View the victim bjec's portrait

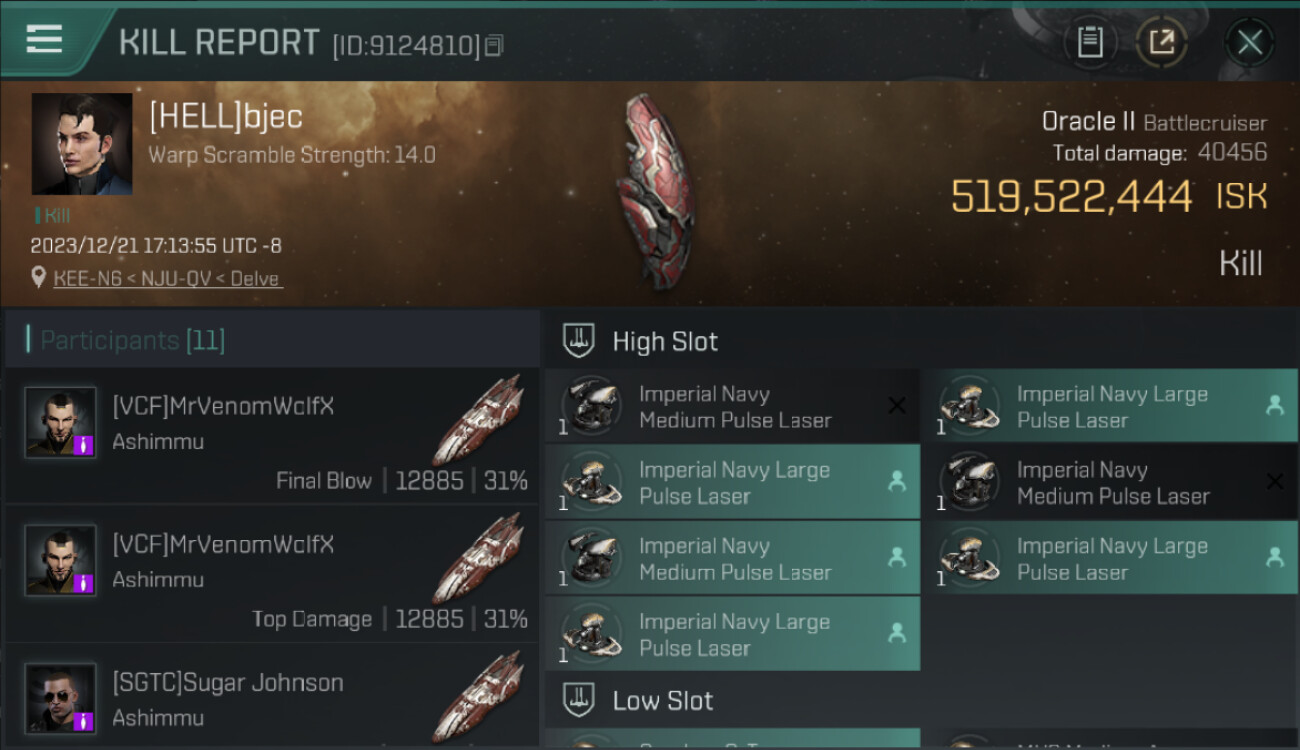(x=82, y=144)
